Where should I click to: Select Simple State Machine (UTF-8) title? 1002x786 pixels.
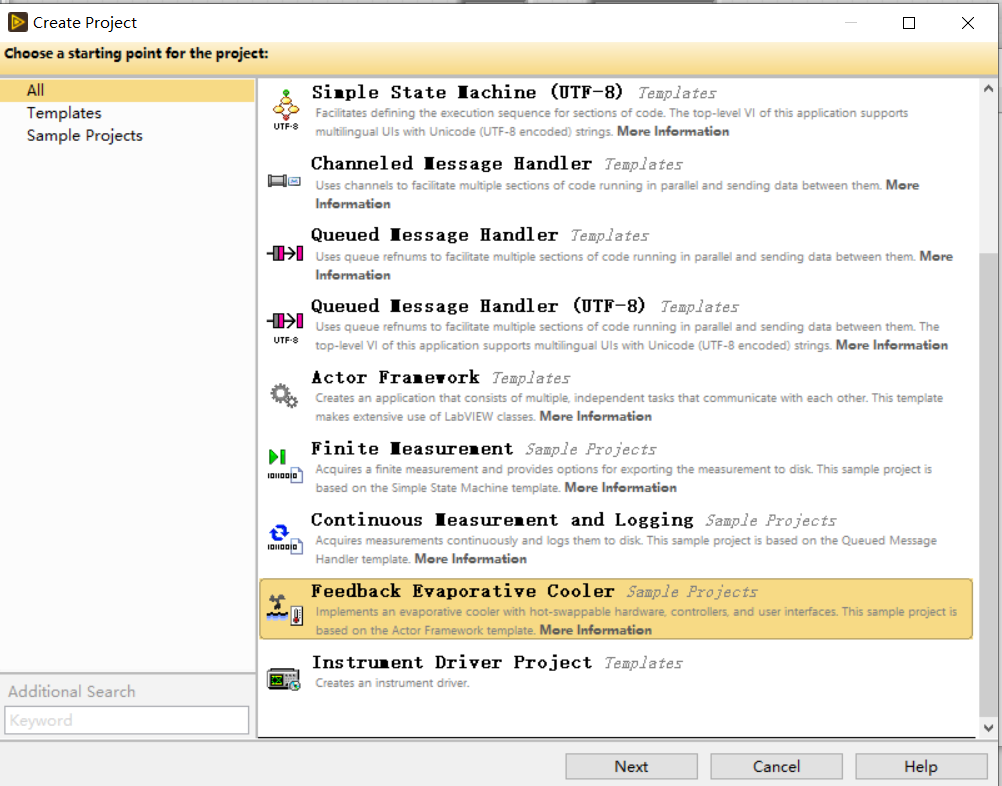467,93
